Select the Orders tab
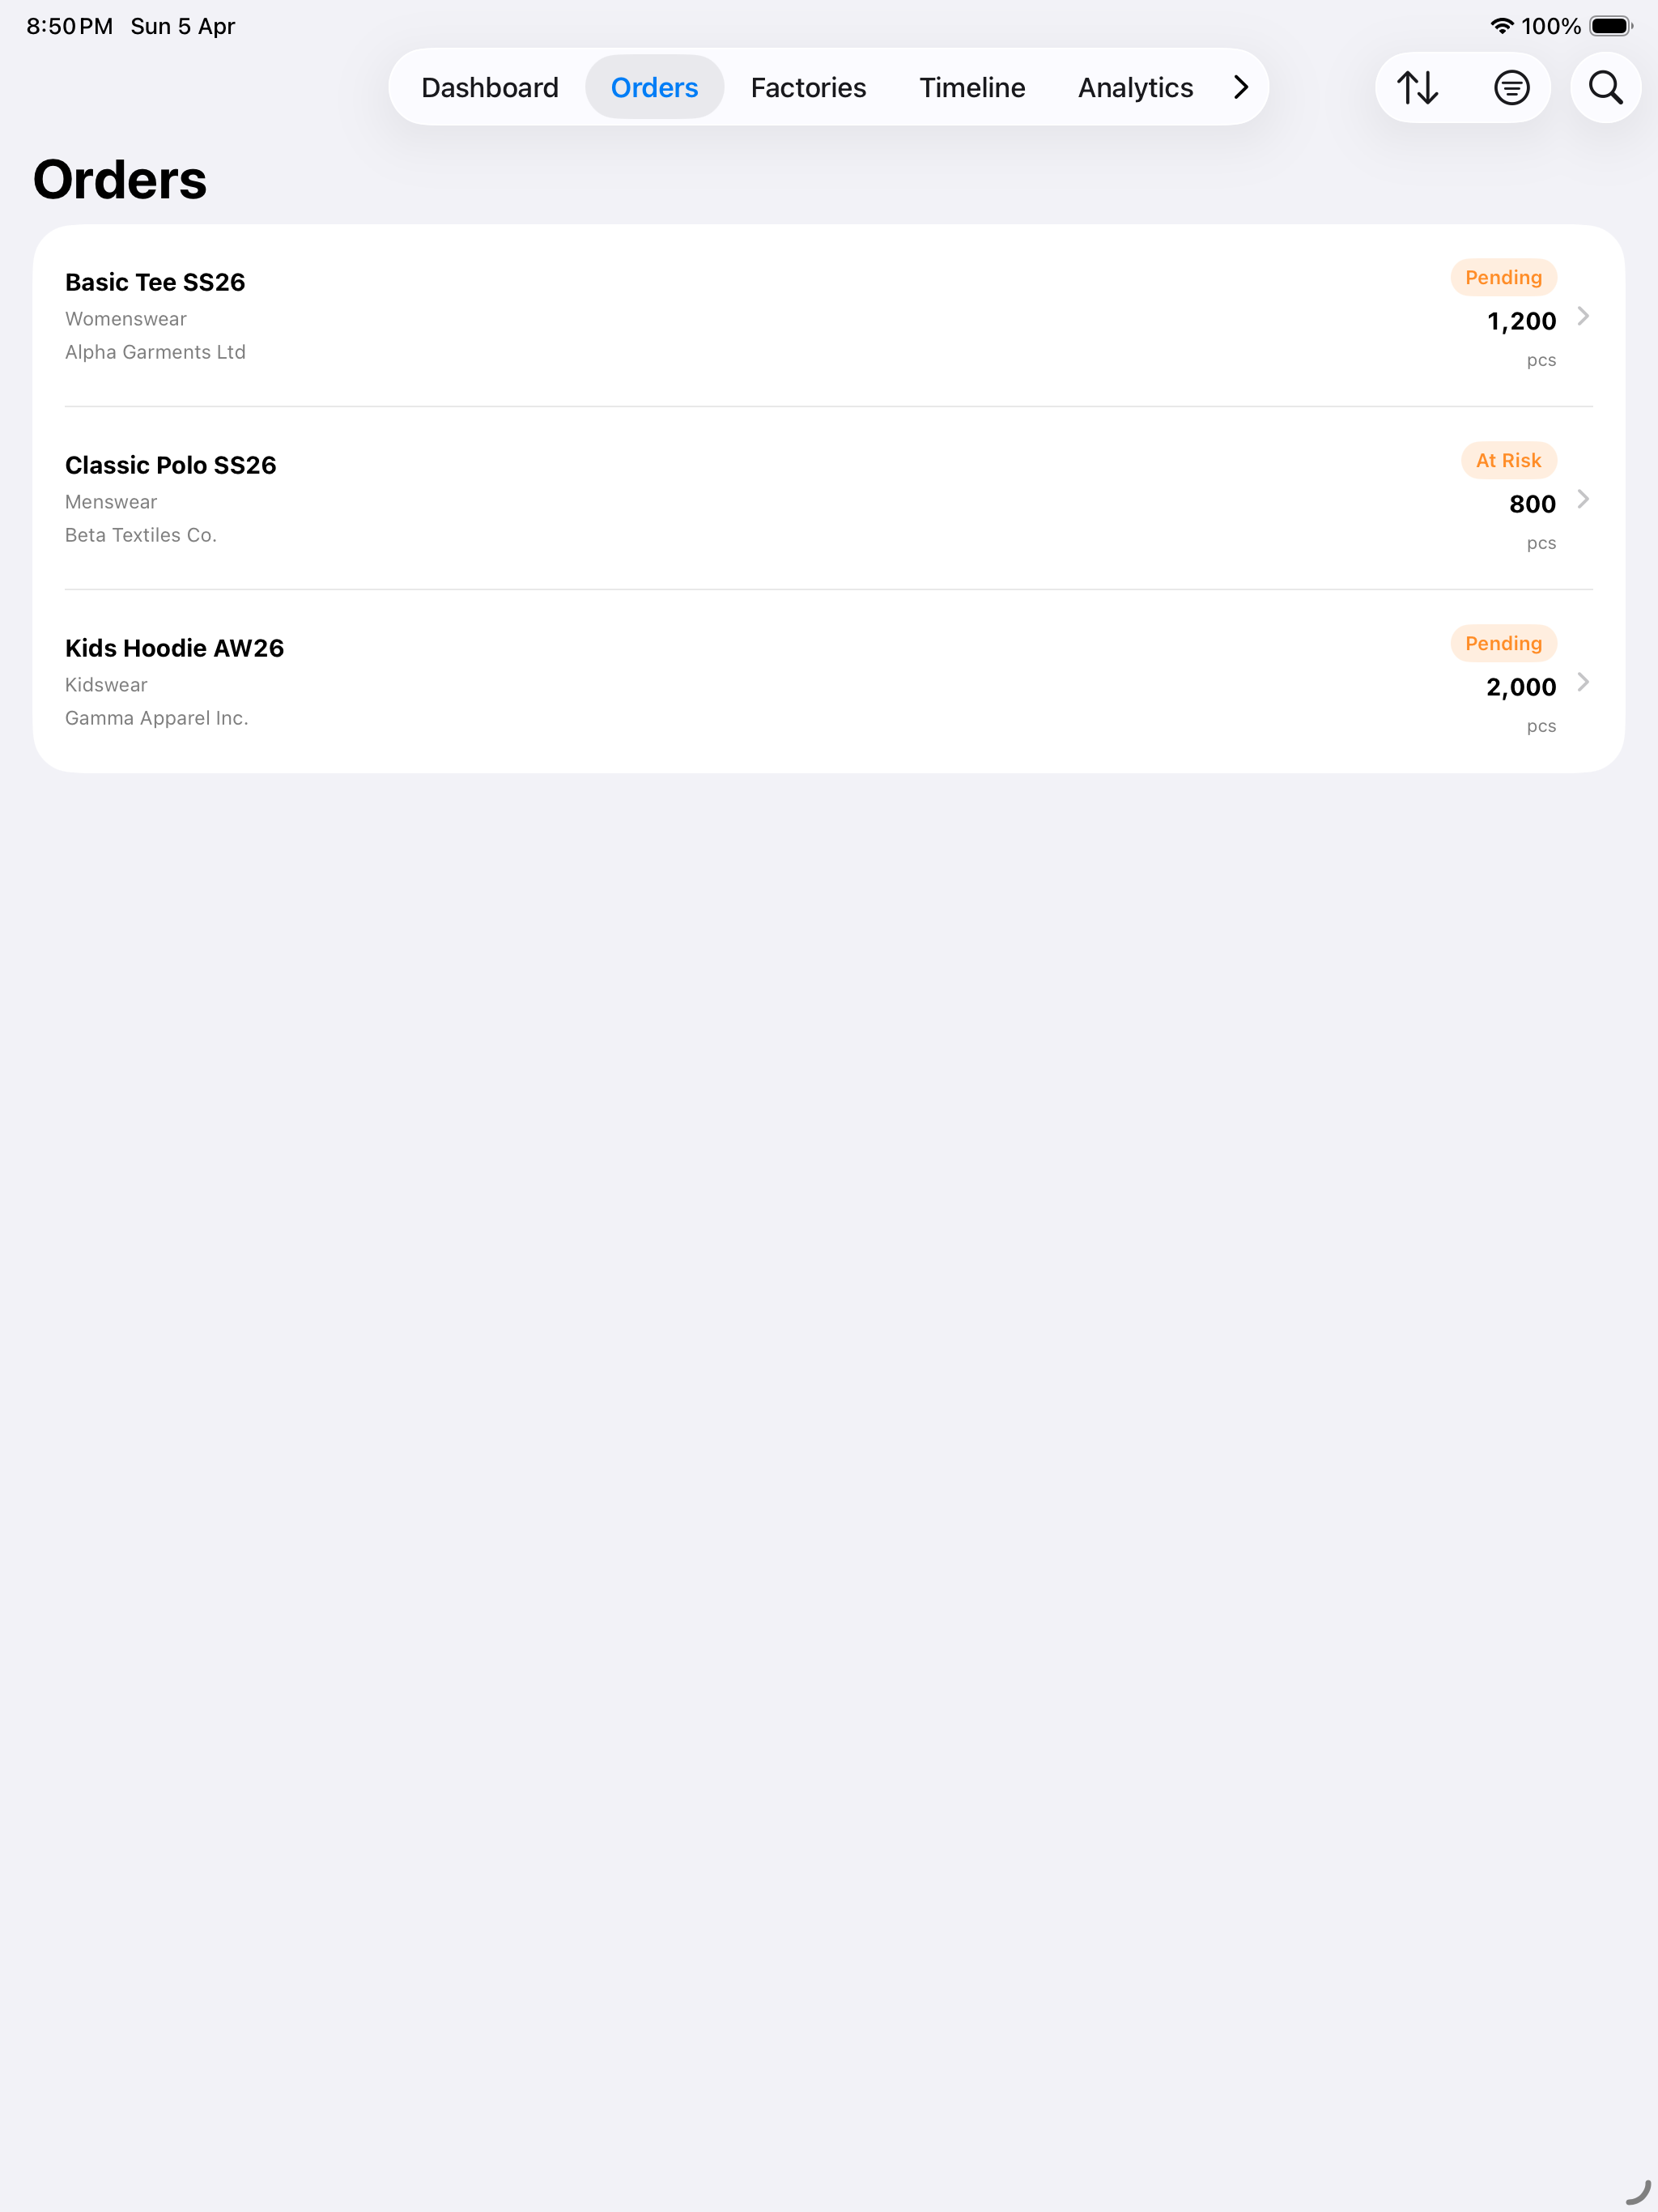 [654, 88]
